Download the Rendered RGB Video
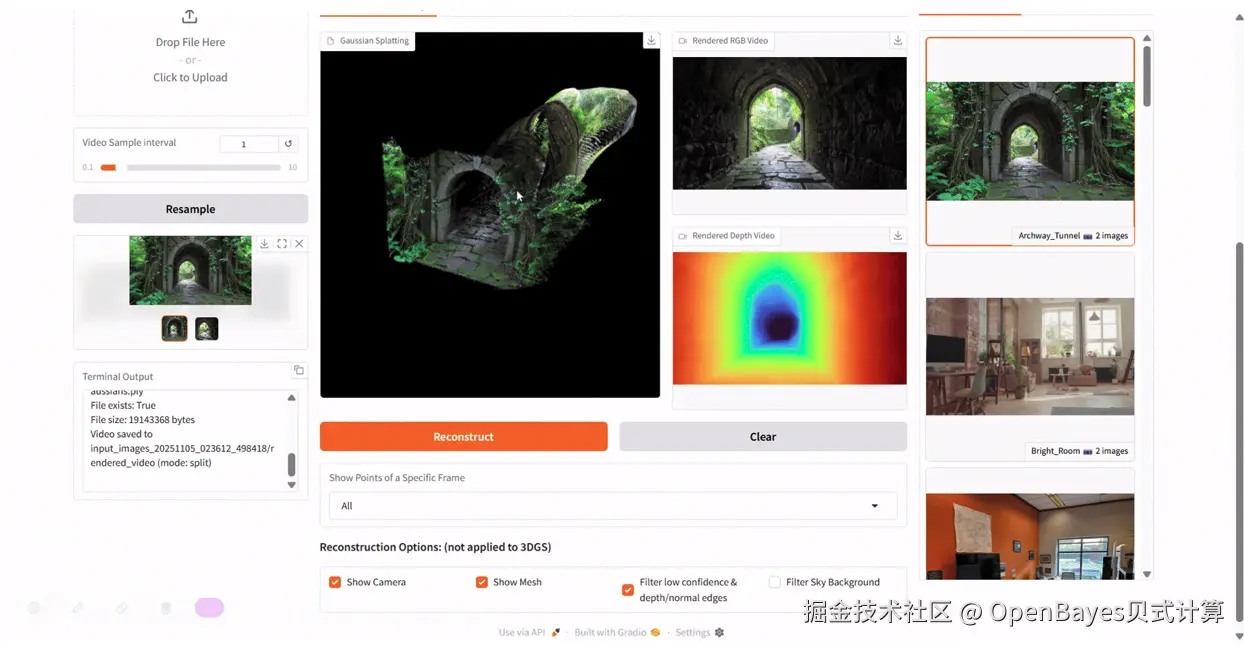 (x=897, y=41)
